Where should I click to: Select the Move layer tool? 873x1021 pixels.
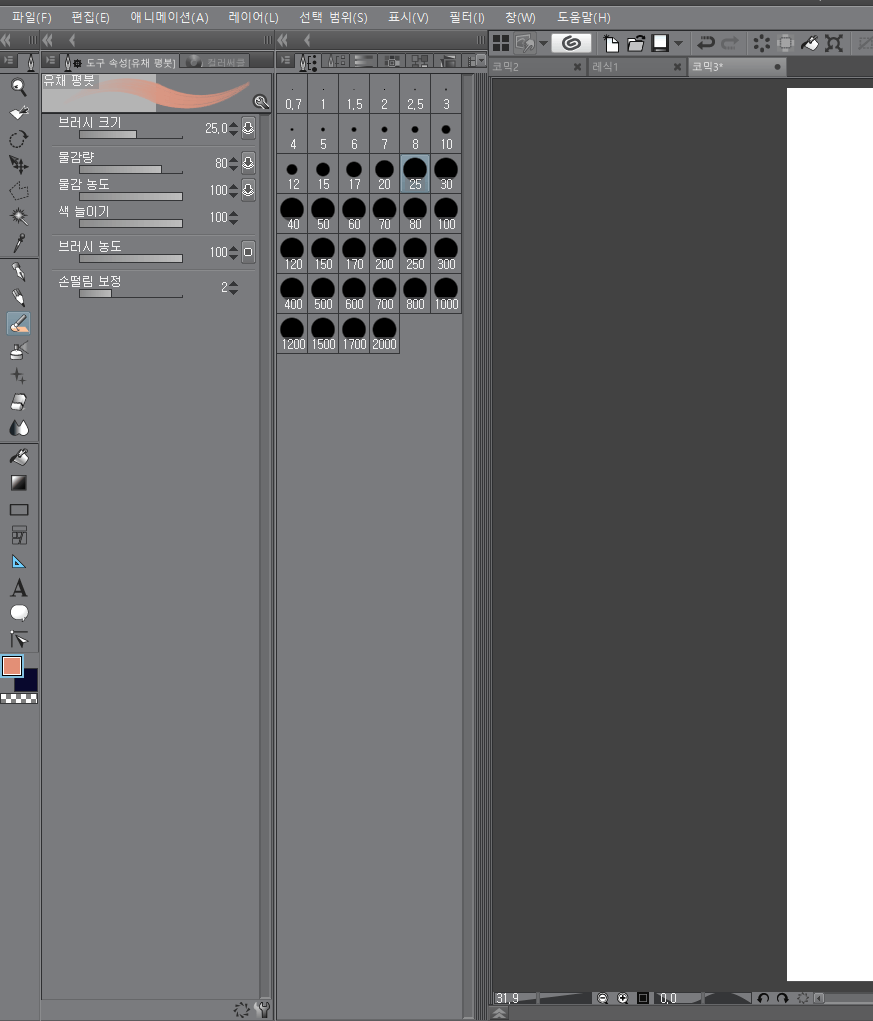(x=18, y=165)
